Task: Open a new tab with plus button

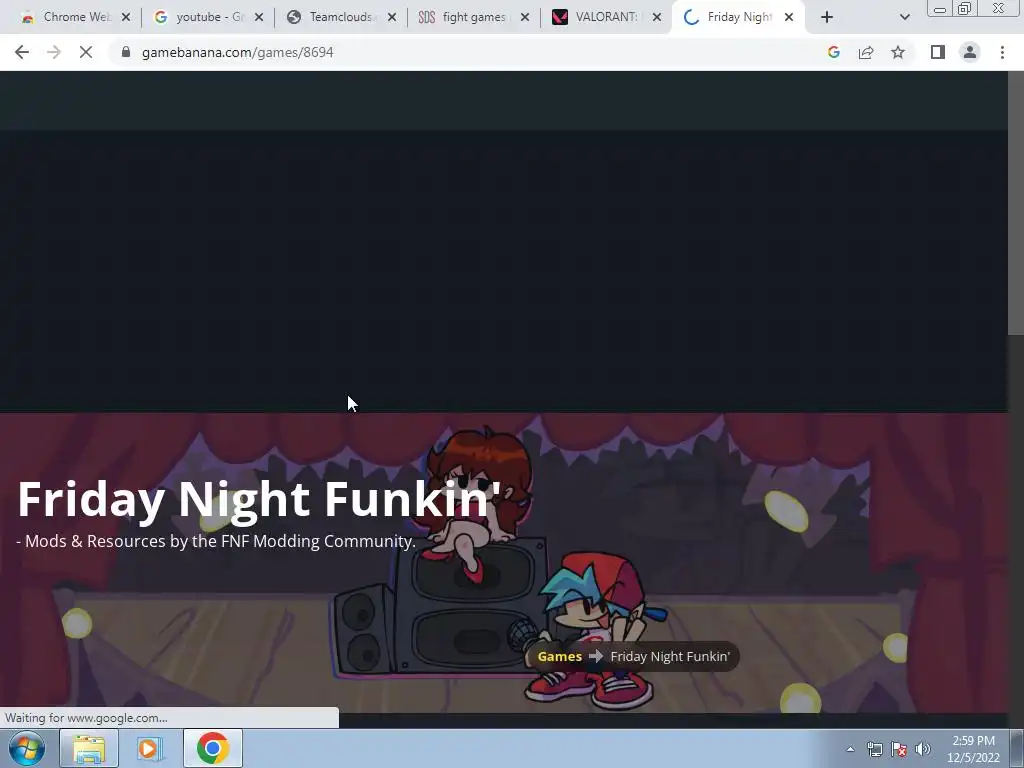Action: click(827, 18)
